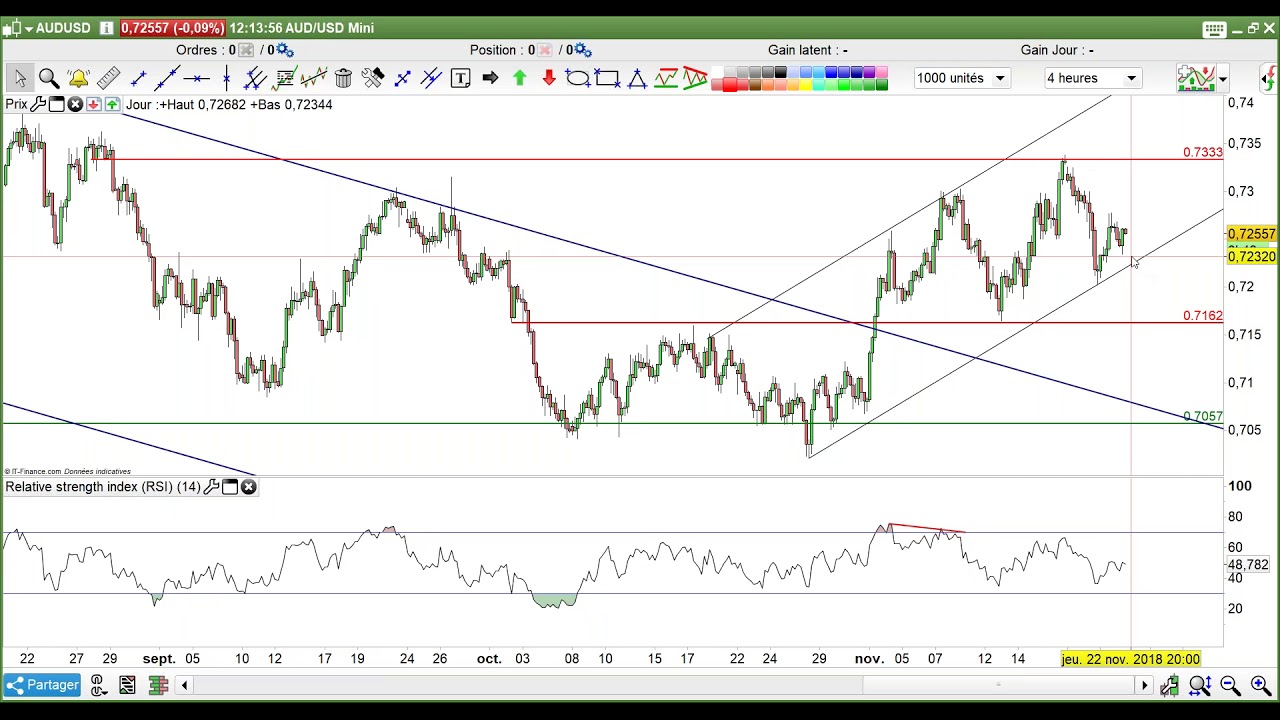
Task: Click the horizontal zoom fit icon
Action: (x=1200, y=685)
